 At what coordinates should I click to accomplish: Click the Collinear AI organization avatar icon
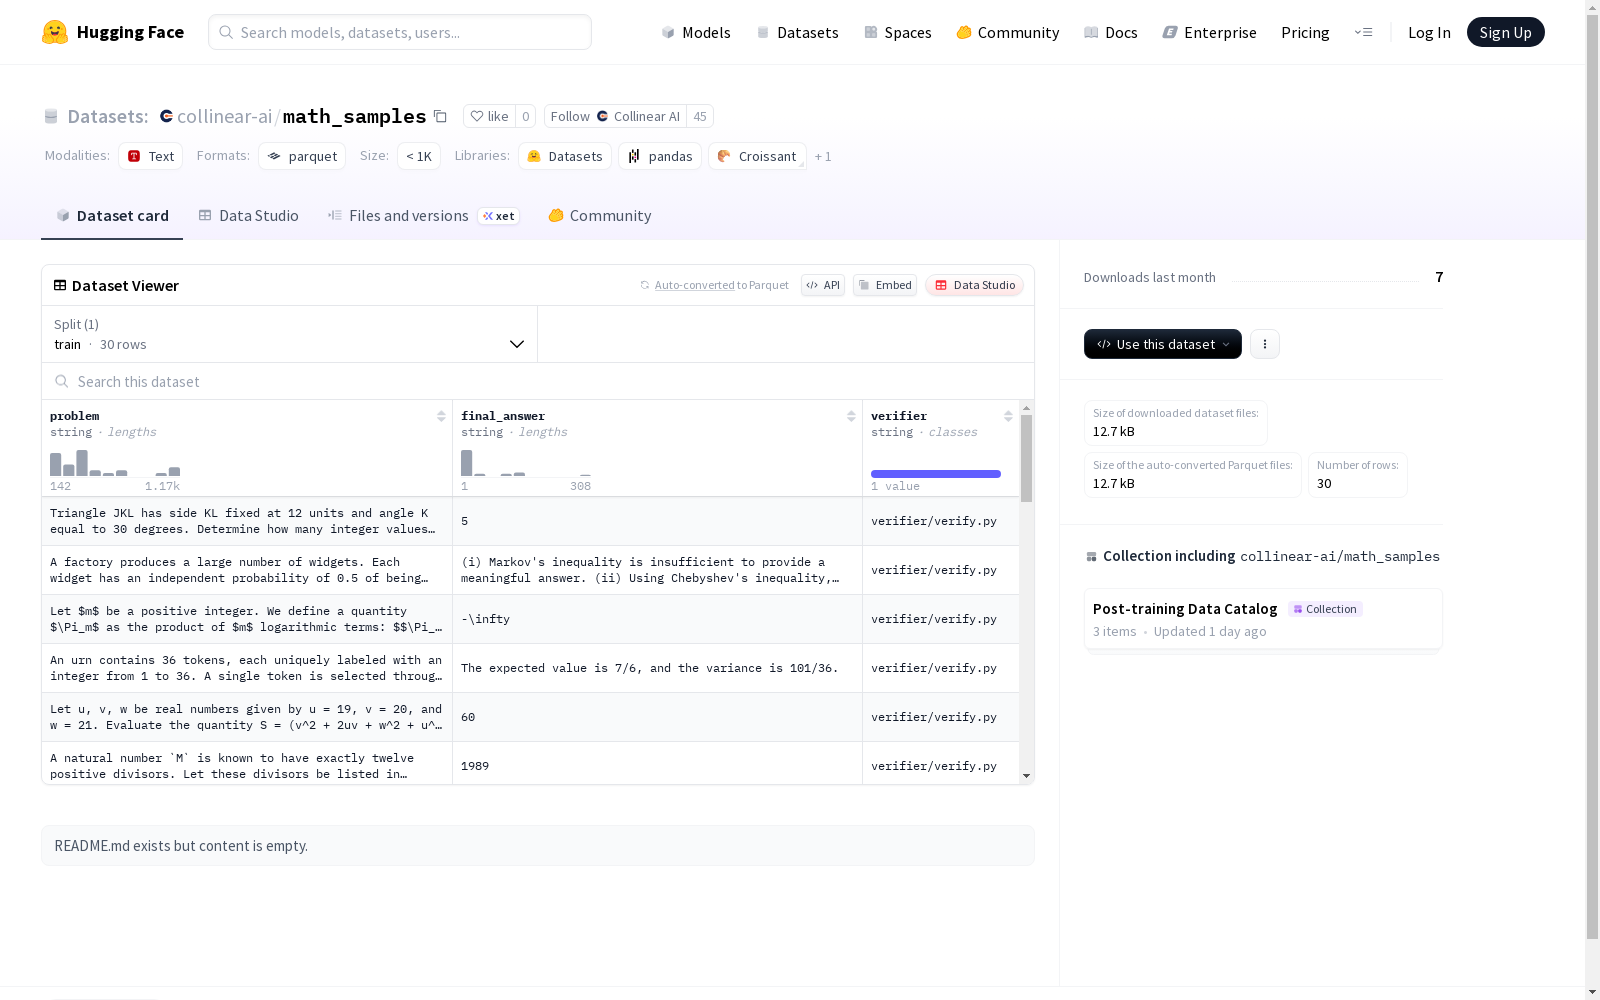click(x=603, y=116)
